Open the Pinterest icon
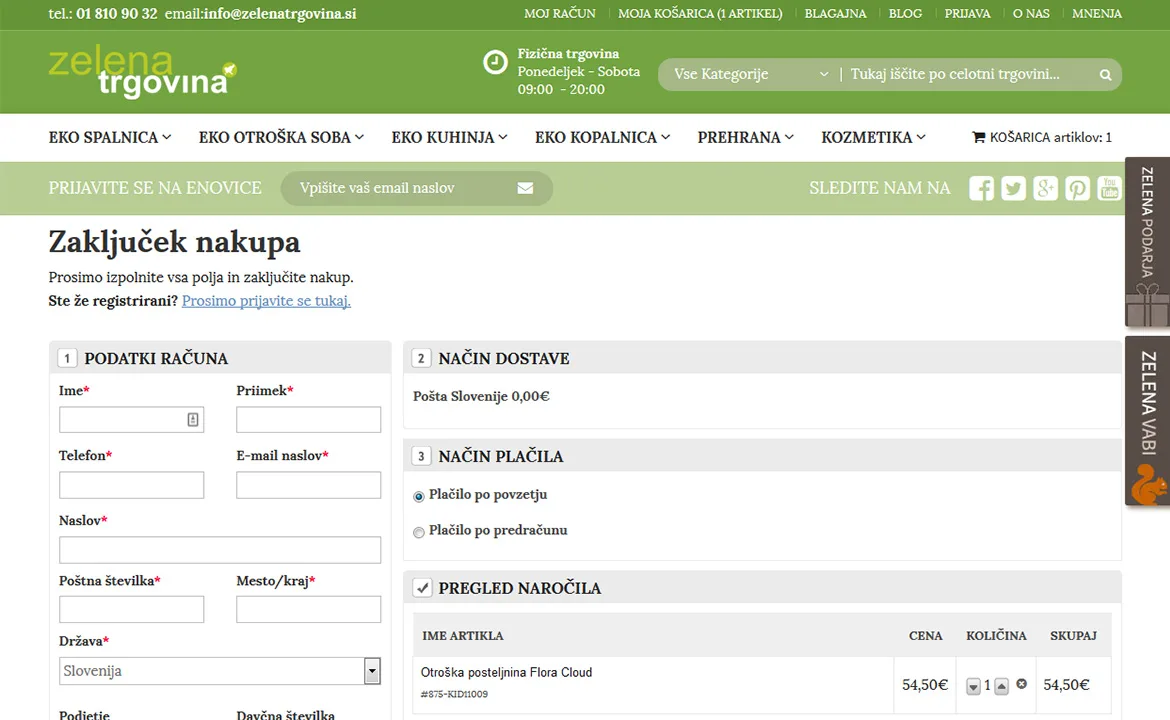Image resolution: width=1170 pixels, height=720 pixels. [x=1077, y=188]
